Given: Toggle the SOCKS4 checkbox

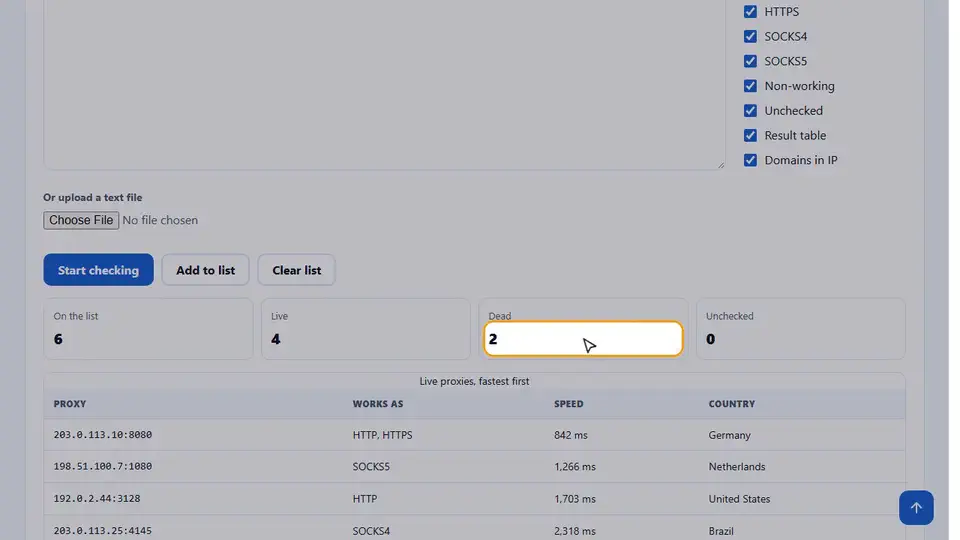Looking at the screenshot, I should pyautogui.click(x=750, y=36).
